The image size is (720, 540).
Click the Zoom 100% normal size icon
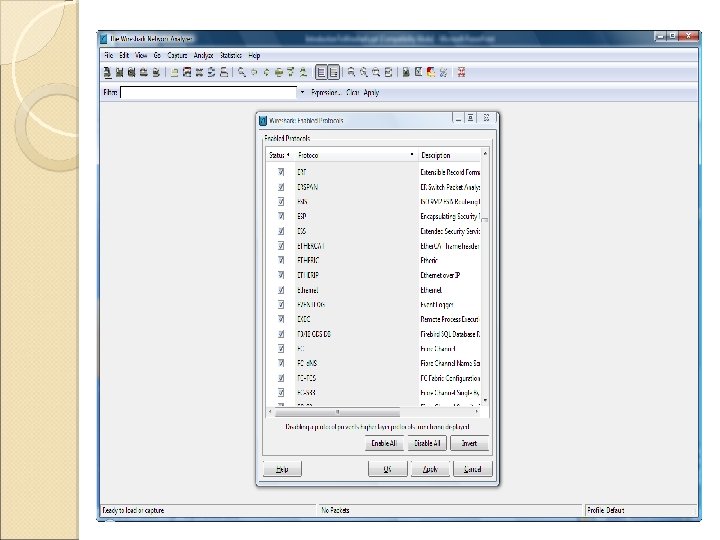(x=376, y=73)
